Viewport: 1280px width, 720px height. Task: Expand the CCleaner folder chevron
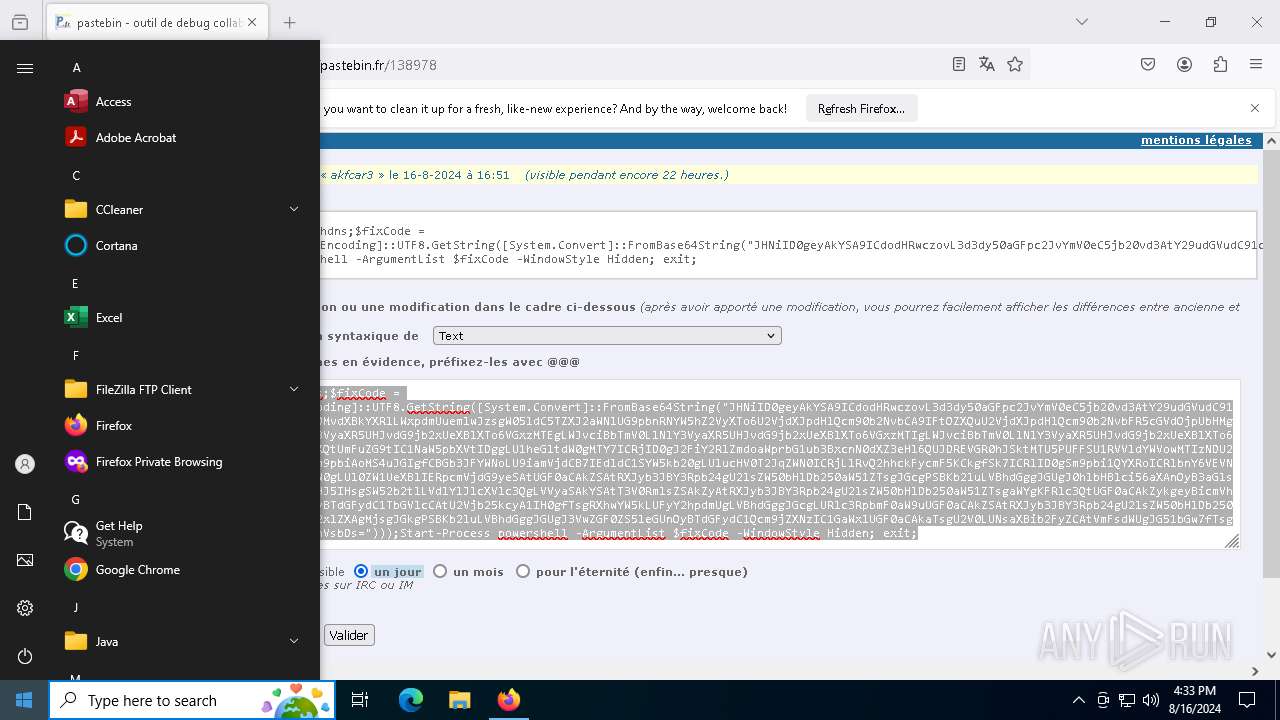point(294,210)
